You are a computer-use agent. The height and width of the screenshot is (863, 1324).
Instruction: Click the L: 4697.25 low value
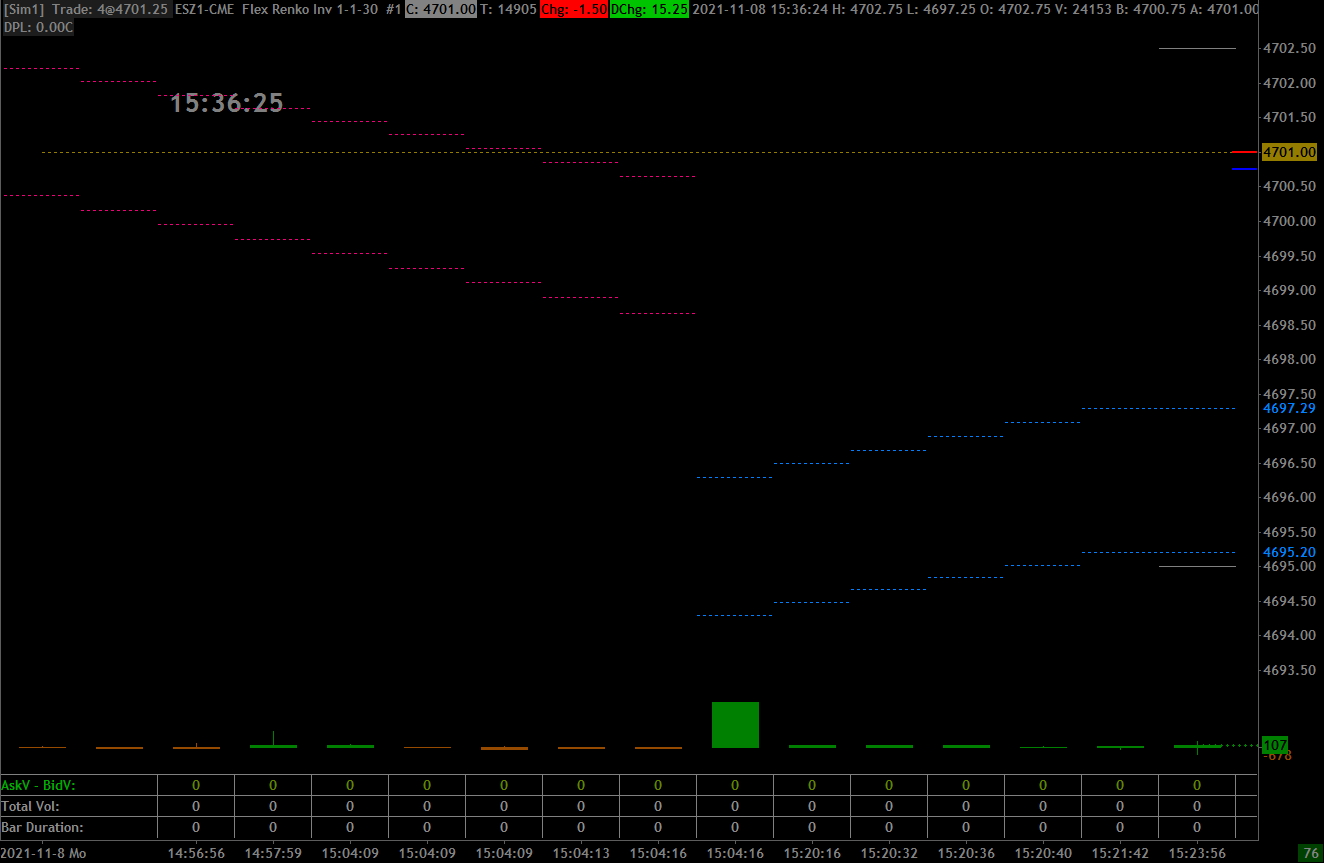pyautogui.click(x=939, y=9)
